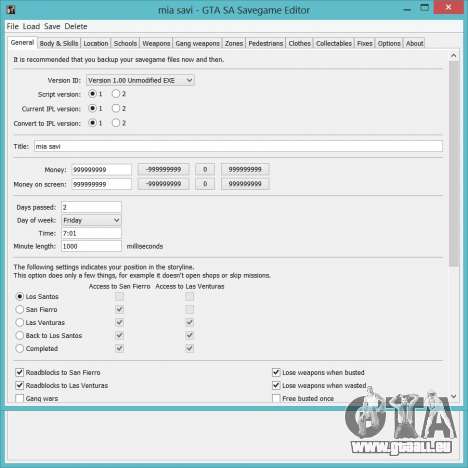Select Convert to IPL version 1
Image resolution: width=468 pixels, height=468 pixels.
coord(92,123)
